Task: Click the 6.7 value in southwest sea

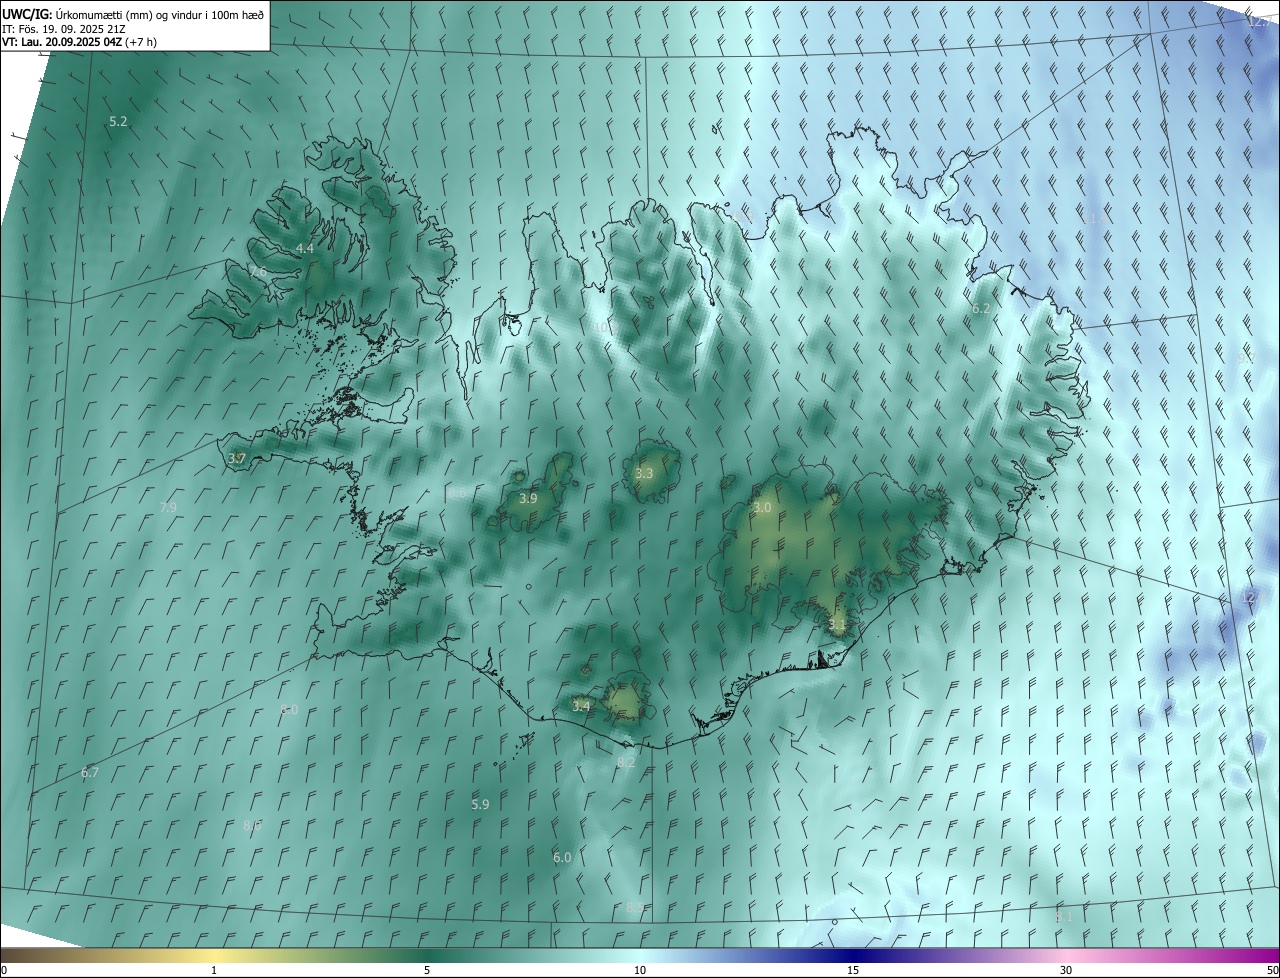Action: tap(90, 773)
